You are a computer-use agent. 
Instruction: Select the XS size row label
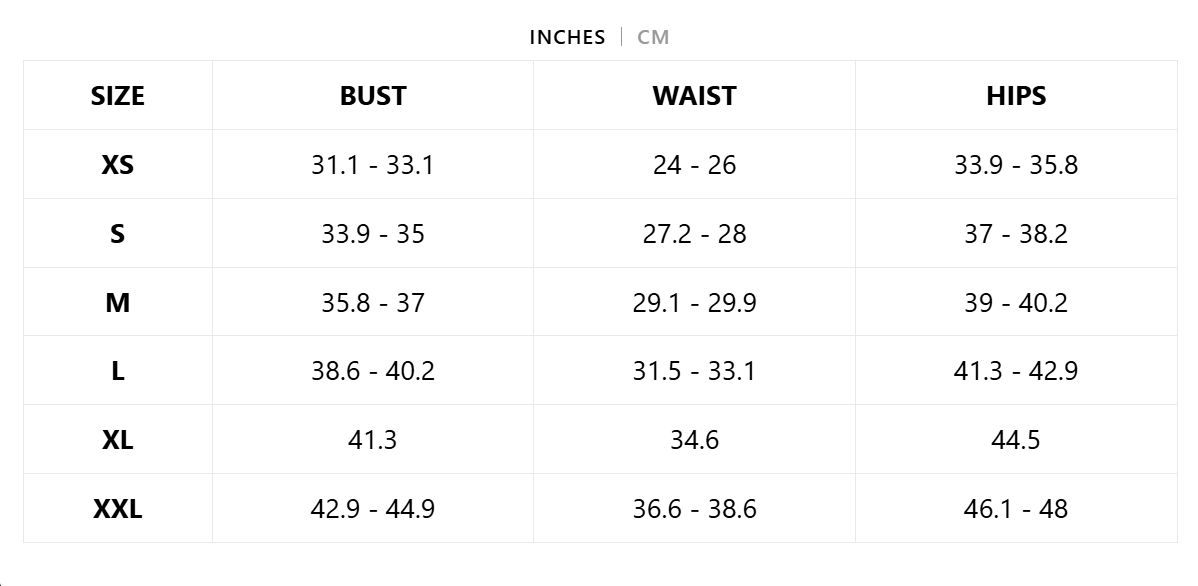[x=118, y=165]
